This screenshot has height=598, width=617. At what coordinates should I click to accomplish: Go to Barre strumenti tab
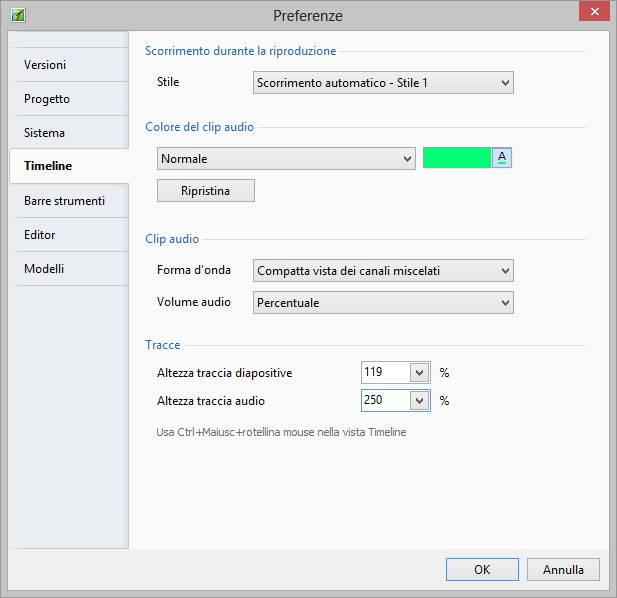coord(64,201)
